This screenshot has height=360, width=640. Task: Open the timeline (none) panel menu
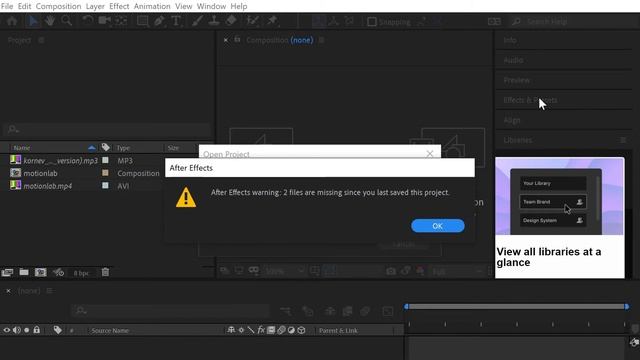coord(49,291)
